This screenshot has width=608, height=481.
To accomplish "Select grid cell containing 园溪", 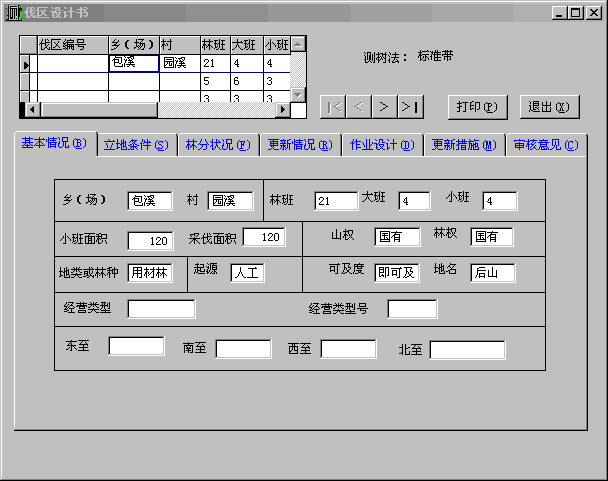I will click(x=180, y=63).
